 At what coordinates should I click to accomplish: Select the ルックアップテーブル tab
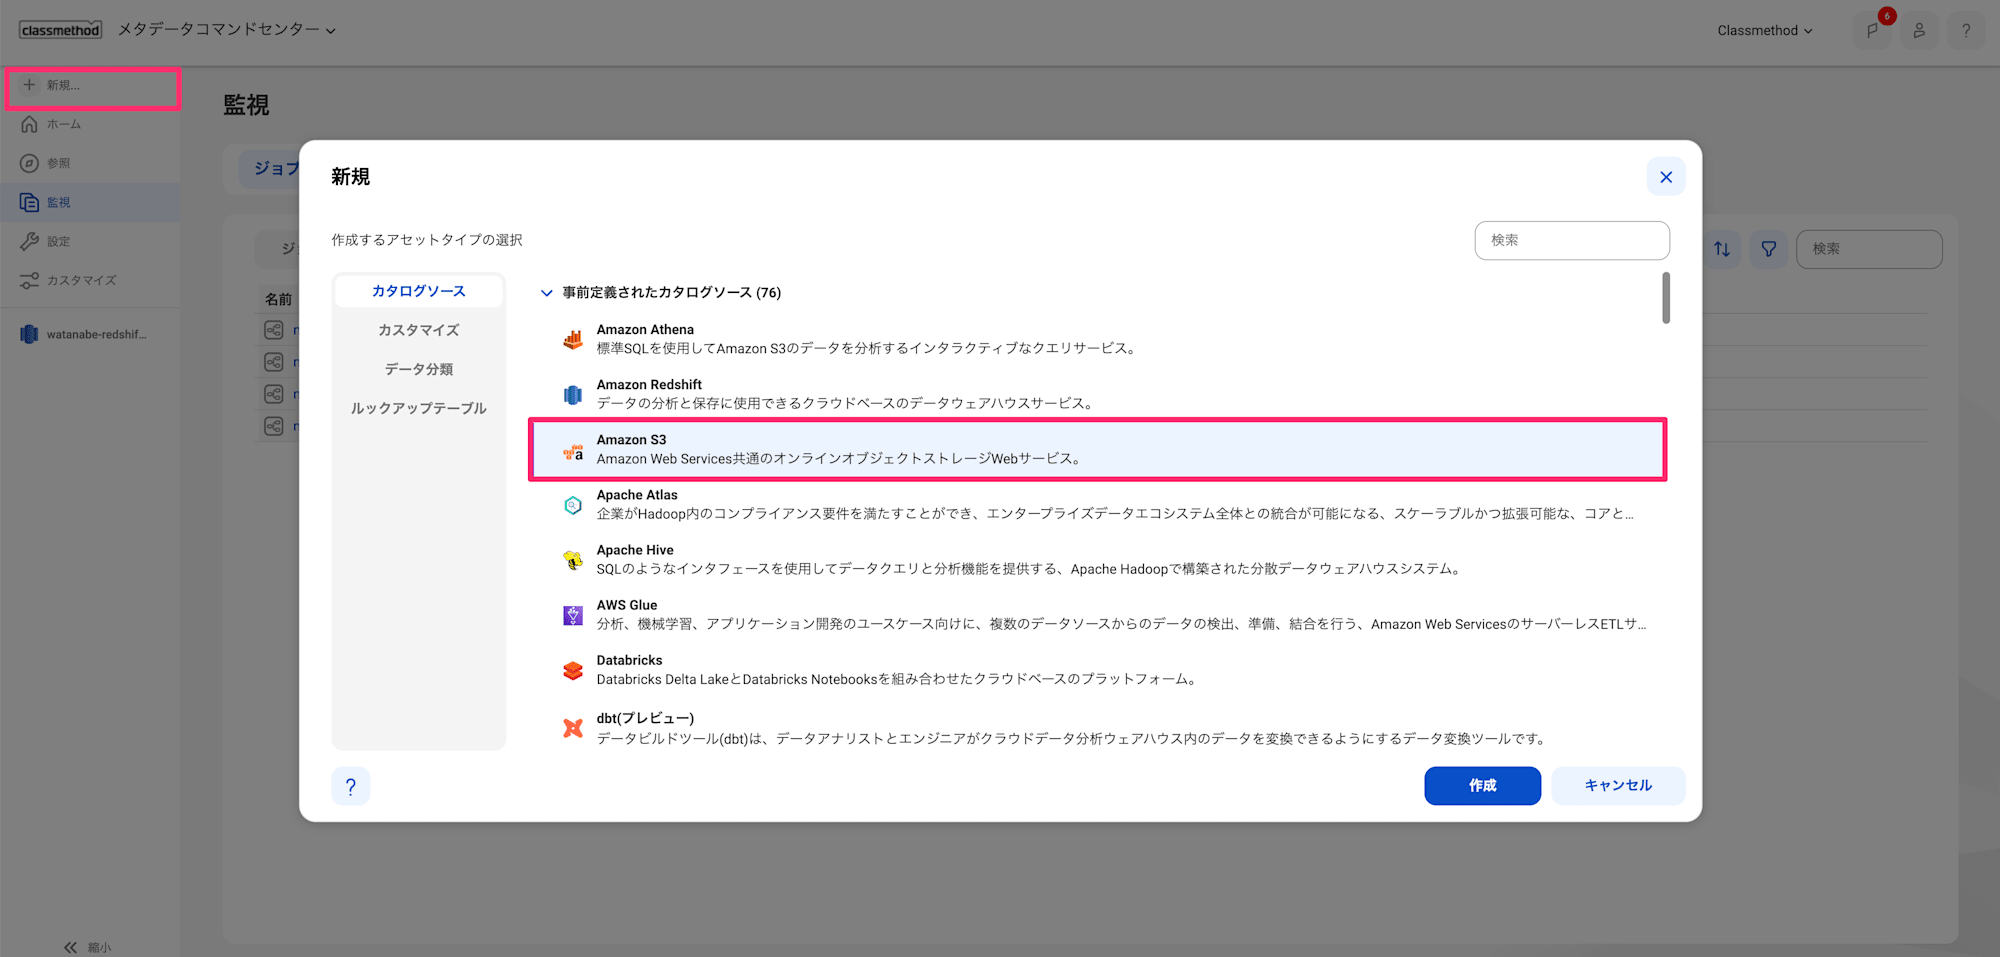[419, 408]
